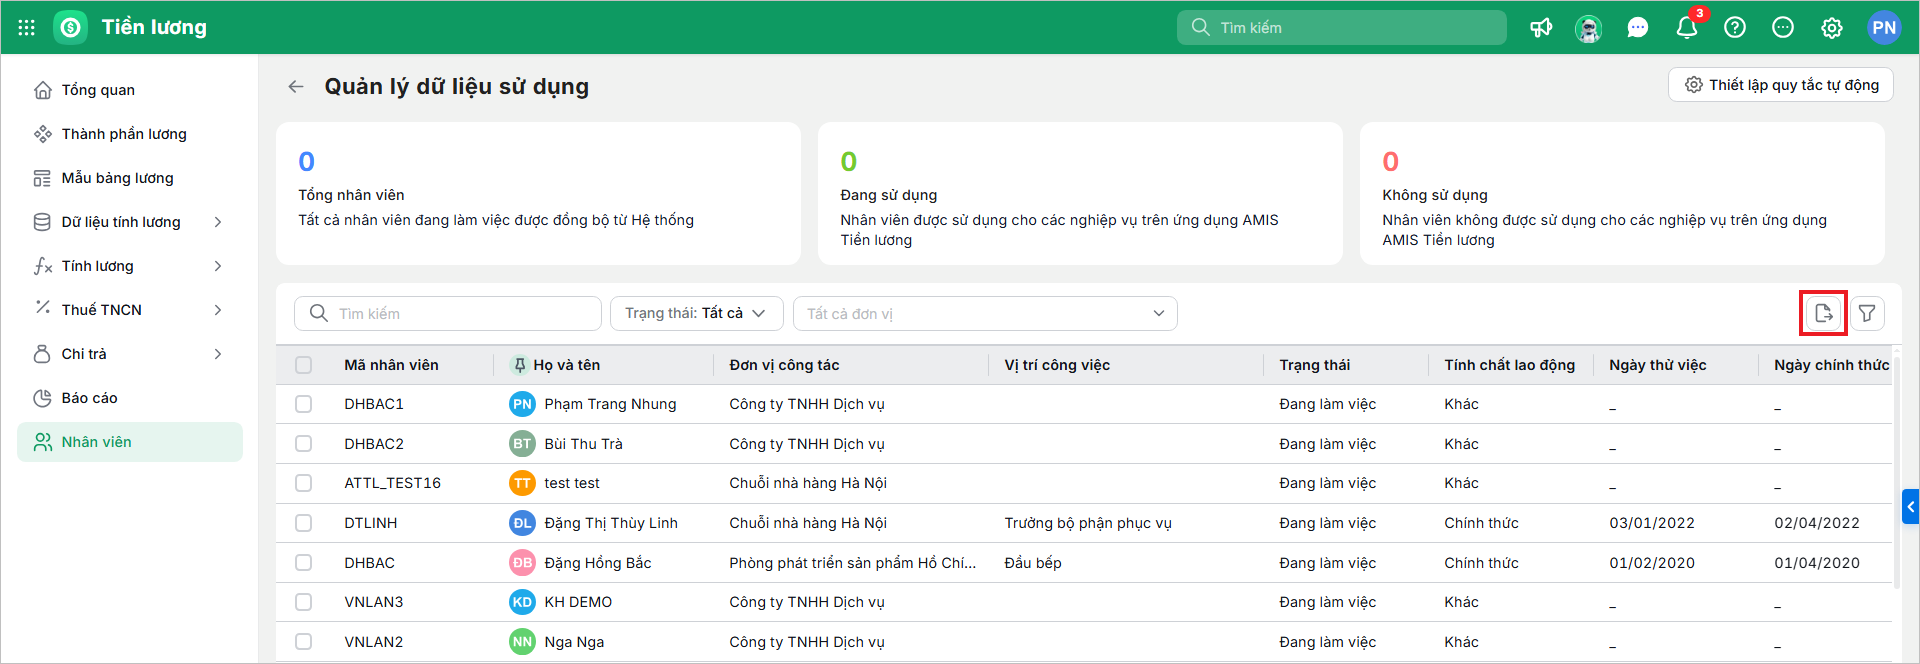Tick checkbox for DHBAC2 row
This screenshot has height=664, width=1920.
tap(303, 444)
